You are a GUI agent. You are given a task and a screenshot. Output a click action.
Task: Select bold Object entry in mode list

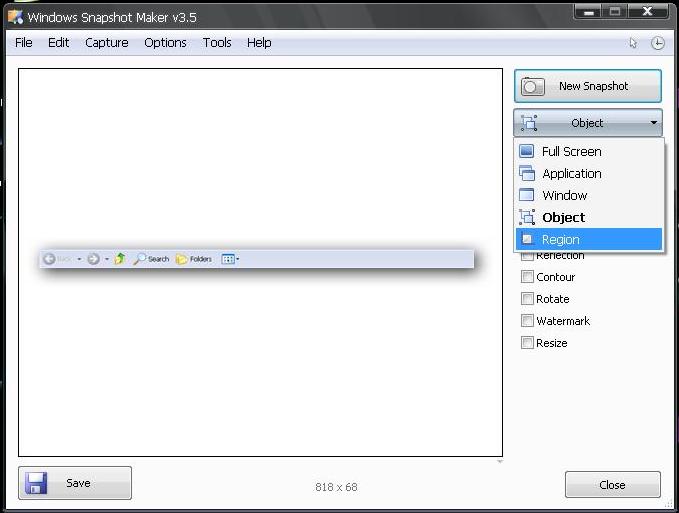tap(589, 217)
